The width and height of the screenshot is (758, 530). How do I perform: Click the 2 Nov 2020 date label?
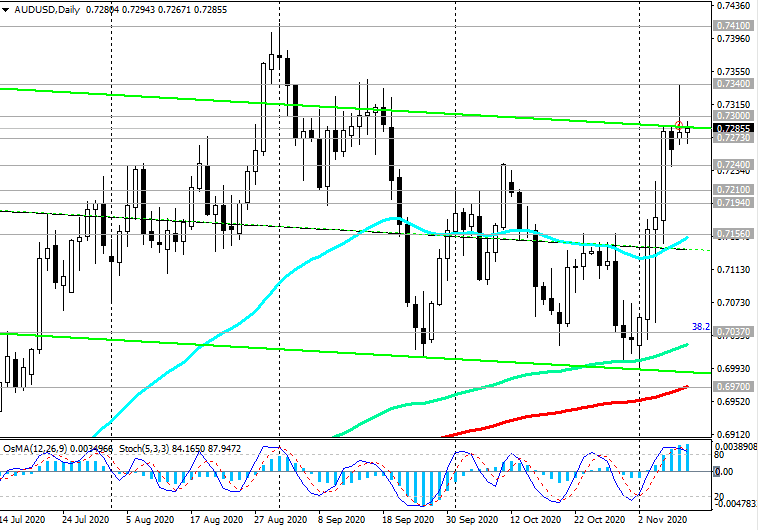662,520
